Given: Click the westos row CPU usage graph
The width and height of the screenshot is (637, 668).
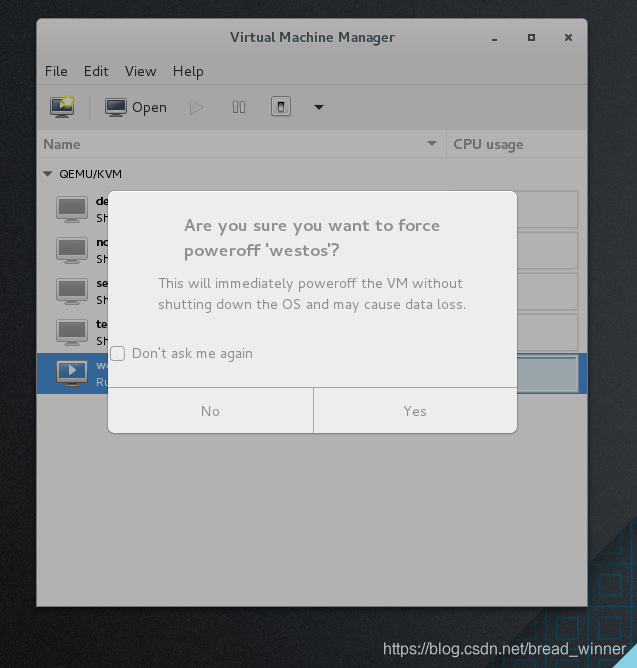Looking at the screenshot, I should point(548,374).
